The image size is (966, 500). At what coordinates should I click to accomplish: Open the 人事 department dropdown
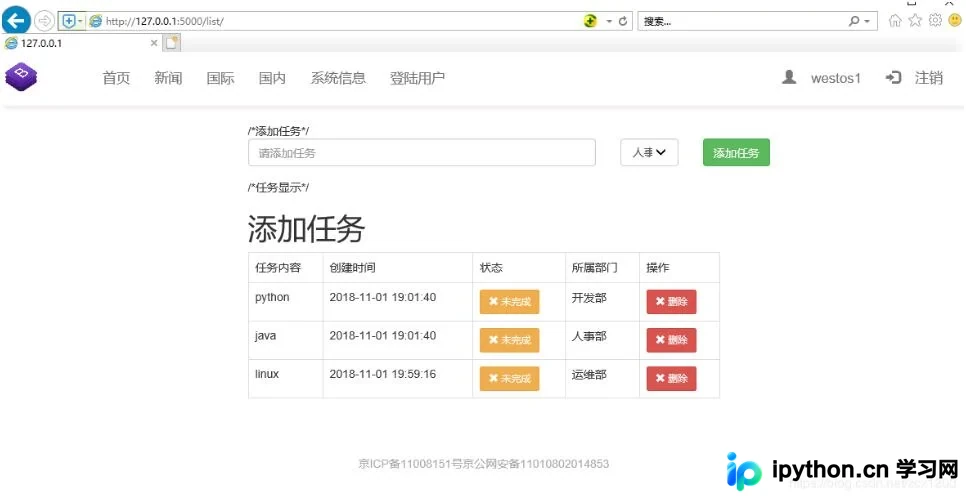click(x=649, y=152)
